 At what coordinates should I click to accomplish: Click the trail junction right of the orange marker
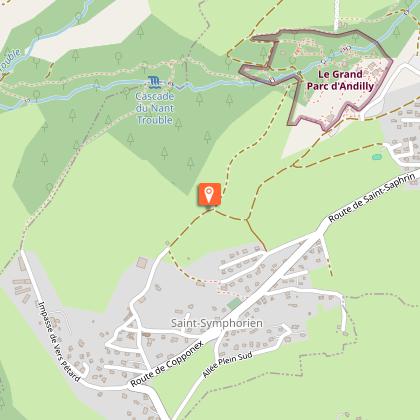[247, 219]
